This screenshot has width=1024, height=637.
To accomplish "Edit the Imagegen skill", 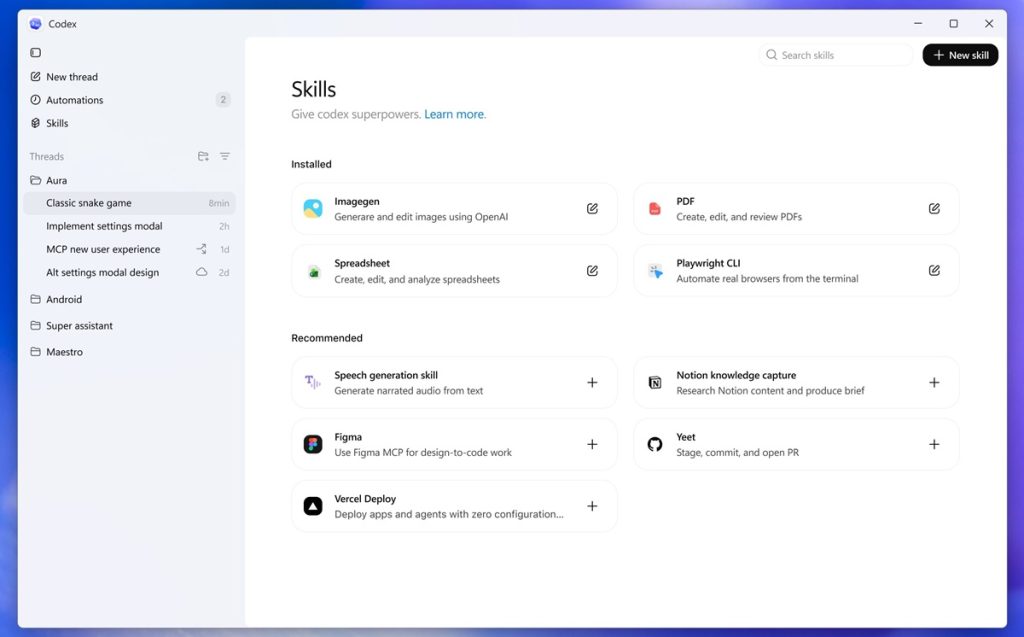I will 592,208.
